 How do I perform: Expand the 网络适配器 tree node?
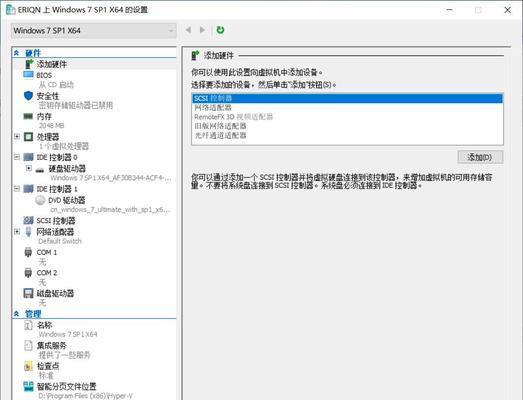(17, 231)
